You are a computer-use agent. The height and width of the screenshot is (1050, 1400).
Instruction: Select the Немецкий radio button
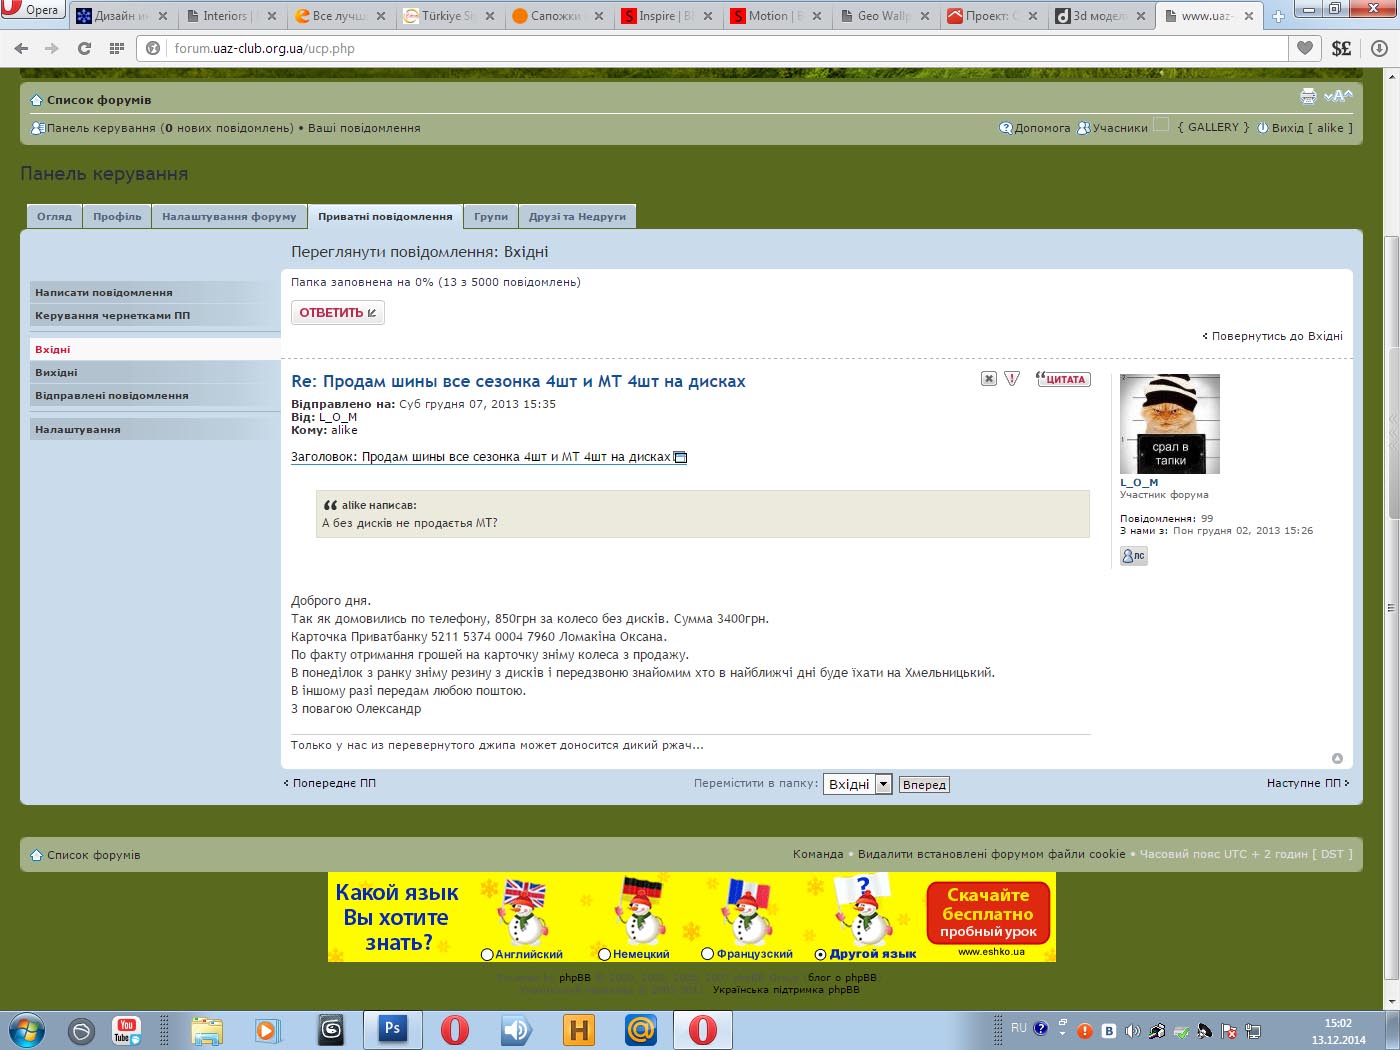coord(604,954)
